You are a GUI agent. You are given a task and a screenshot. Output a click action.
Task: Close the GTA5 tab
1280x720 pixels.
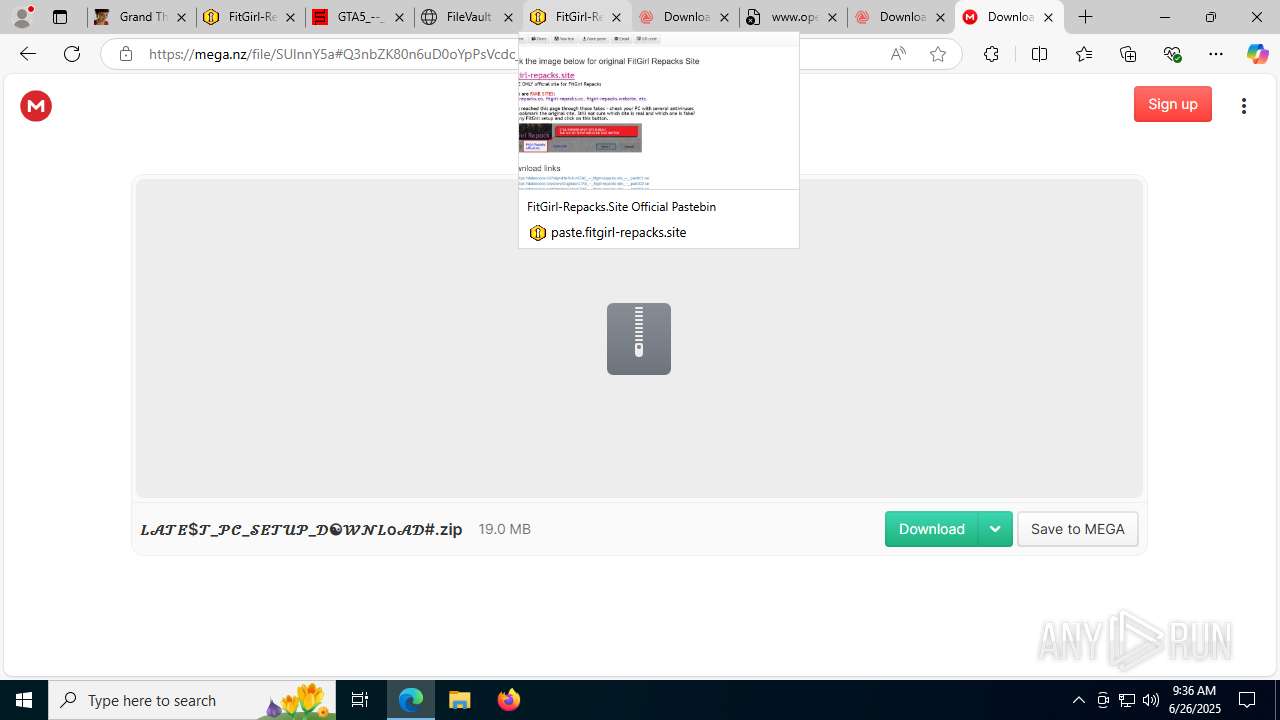coord(399,17)
